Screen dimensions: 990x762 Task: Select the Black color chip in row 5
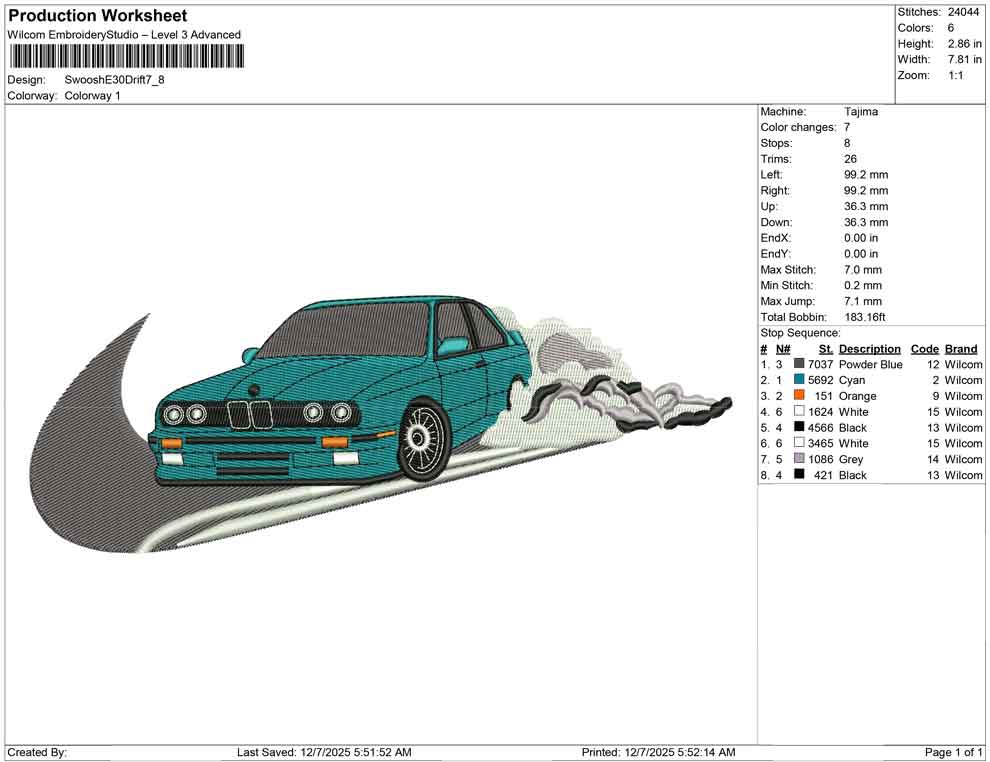coord(798,427)
